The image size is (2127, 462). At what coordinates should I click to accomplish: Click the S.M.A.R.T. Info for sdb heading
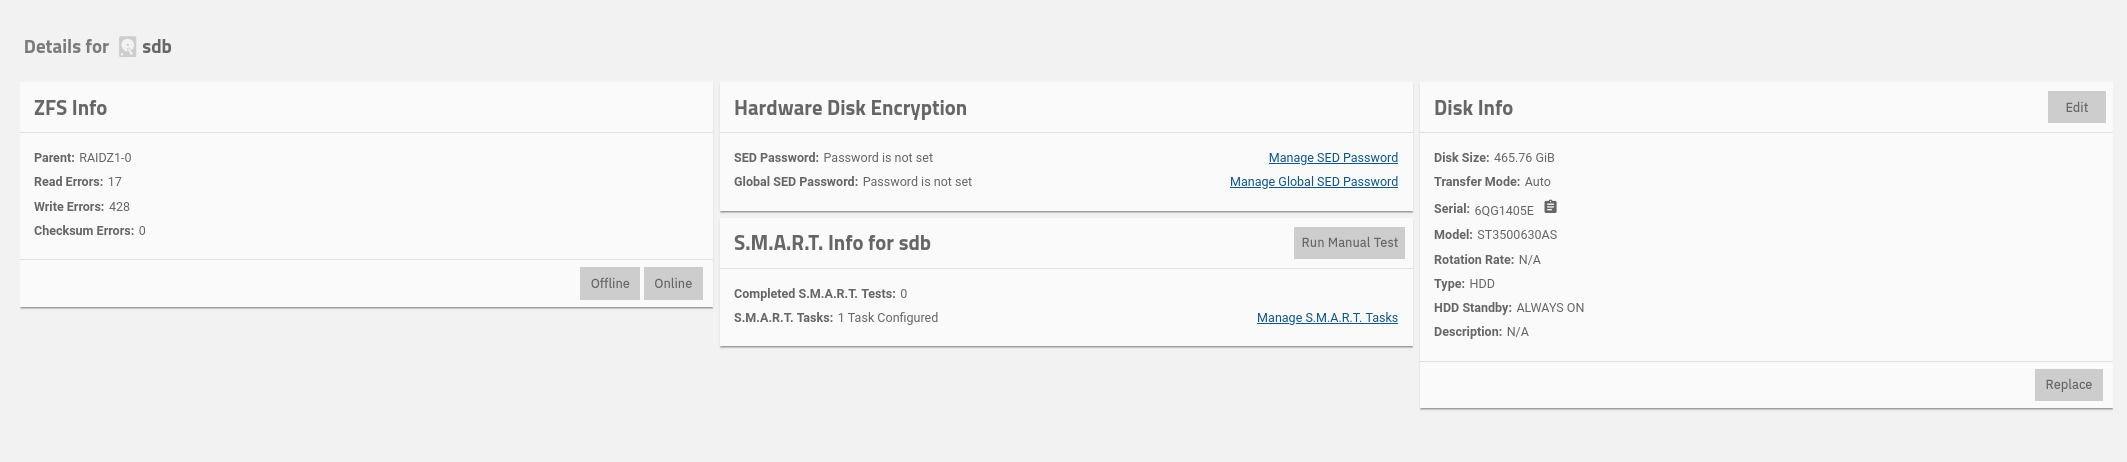pos(832,243)
